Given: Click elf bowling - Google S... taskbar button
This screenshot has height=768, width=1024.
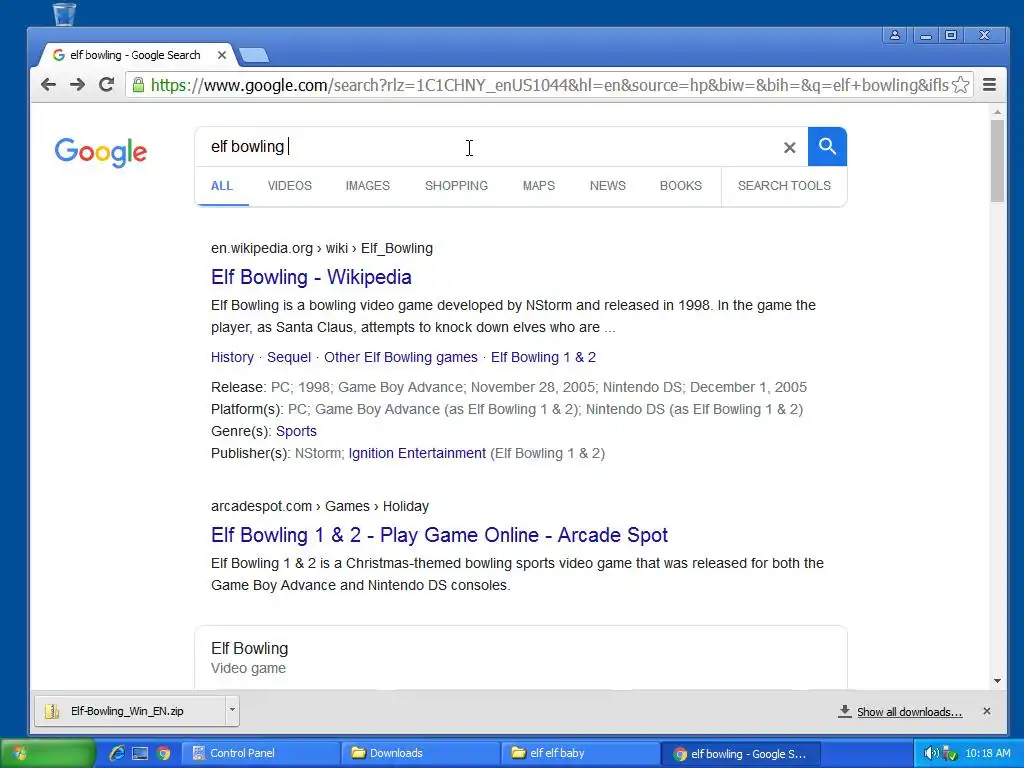Looking at the screenshot, I should tap(740, 754).
